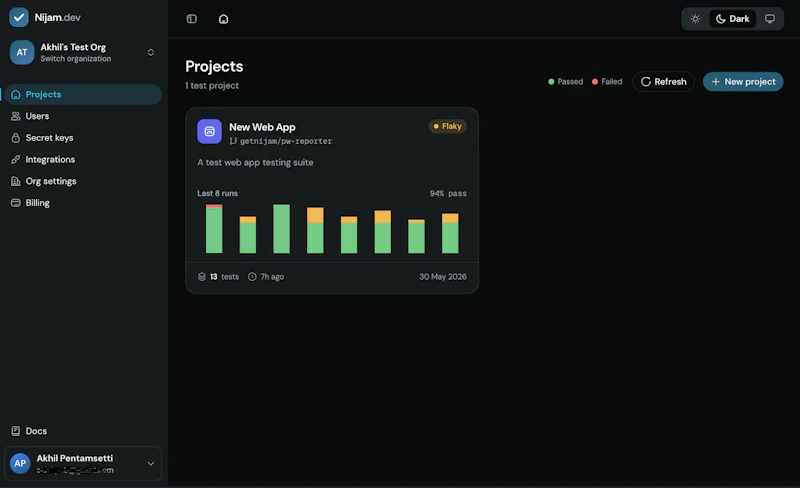Click 'A test web app testing suite' description
800x488 pixels.
point(255,162)
